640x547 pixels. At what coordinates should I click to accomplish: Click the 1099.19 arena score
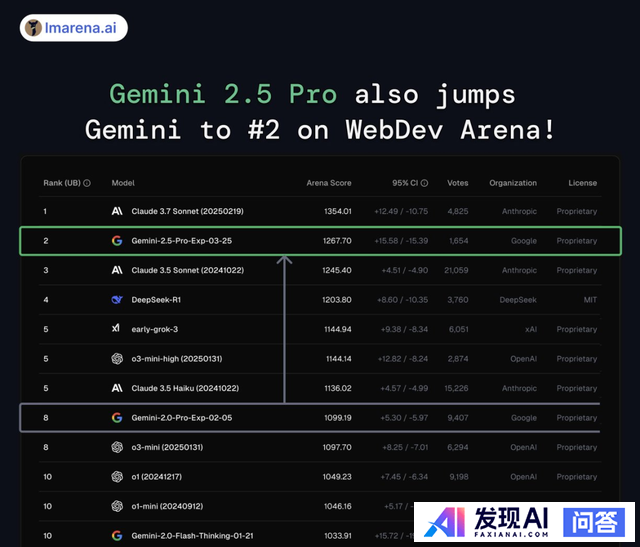coord(338,418)
